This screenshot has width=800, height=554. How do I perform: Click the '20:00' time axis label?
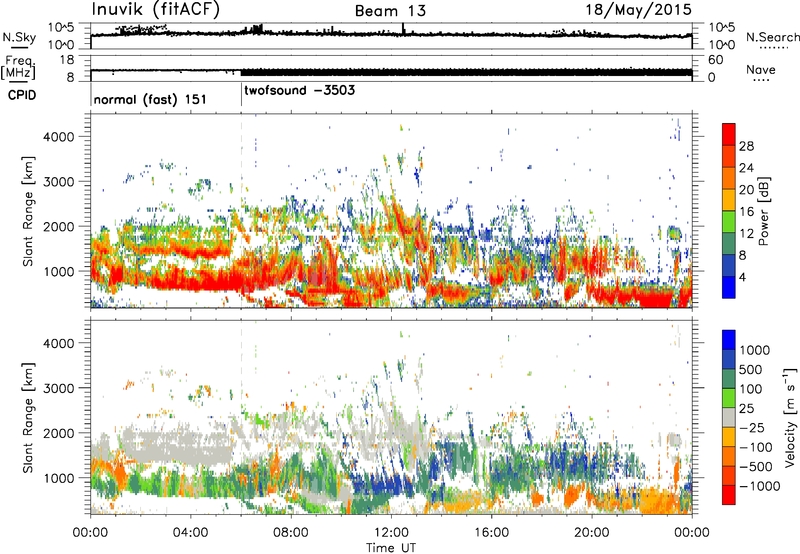[x=591, y=533]
